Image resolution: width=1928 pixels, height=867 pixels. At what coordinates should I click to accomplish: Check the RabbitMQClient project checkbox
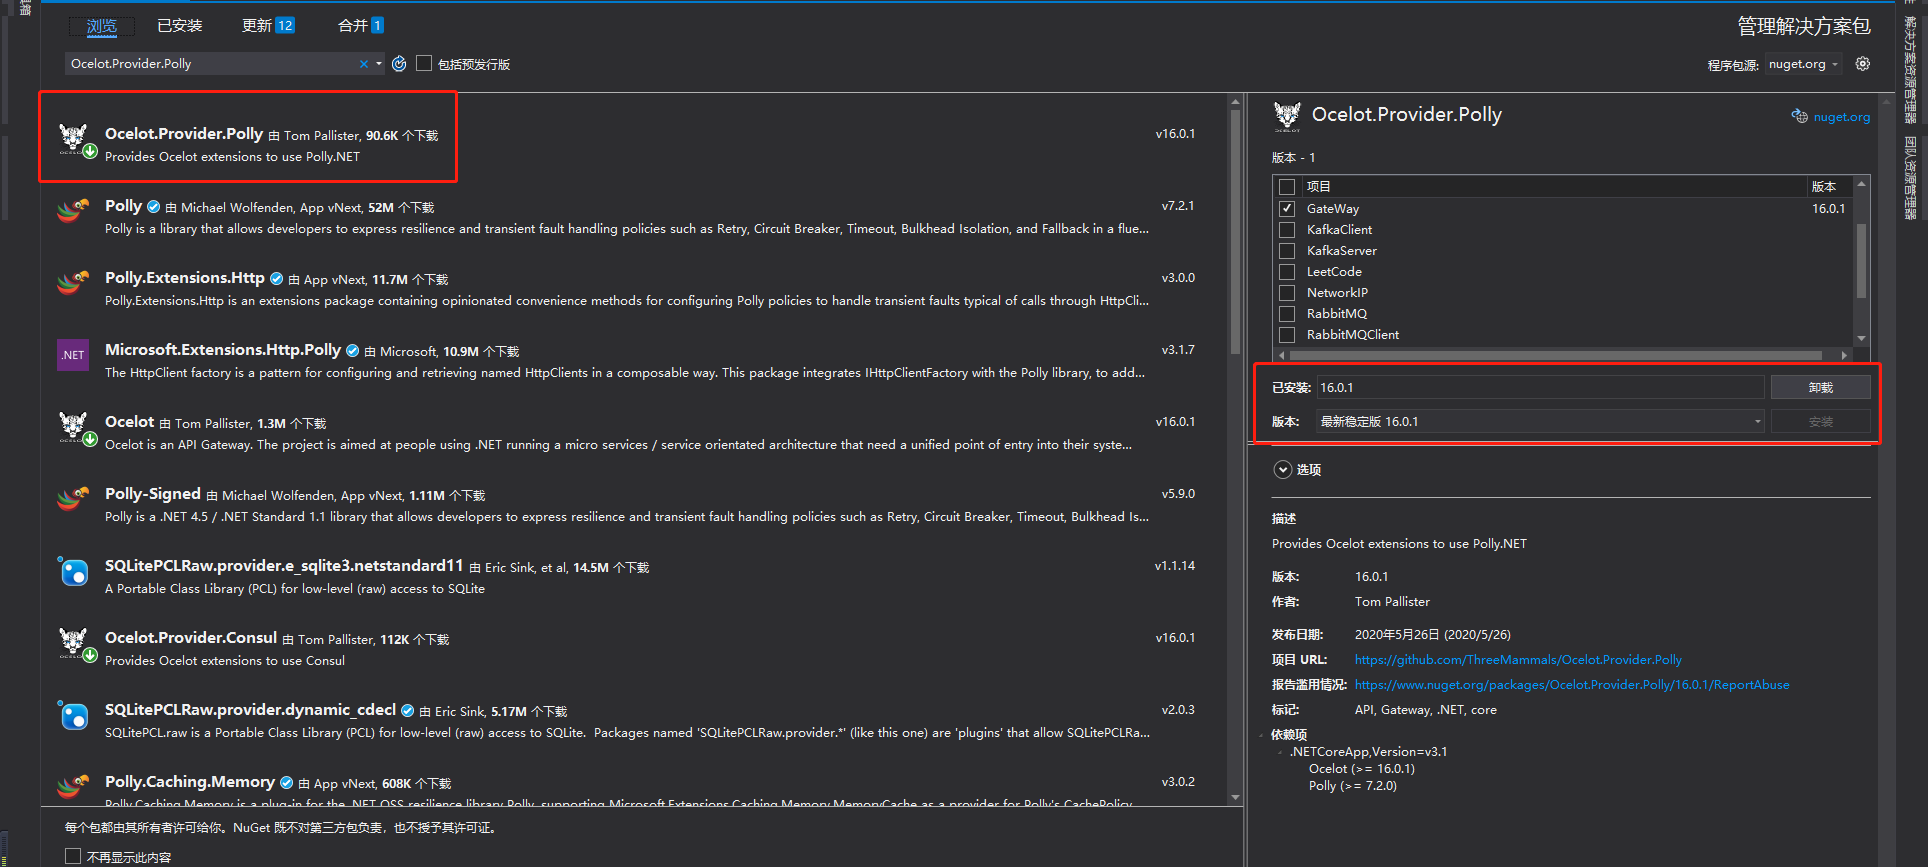1287,335
